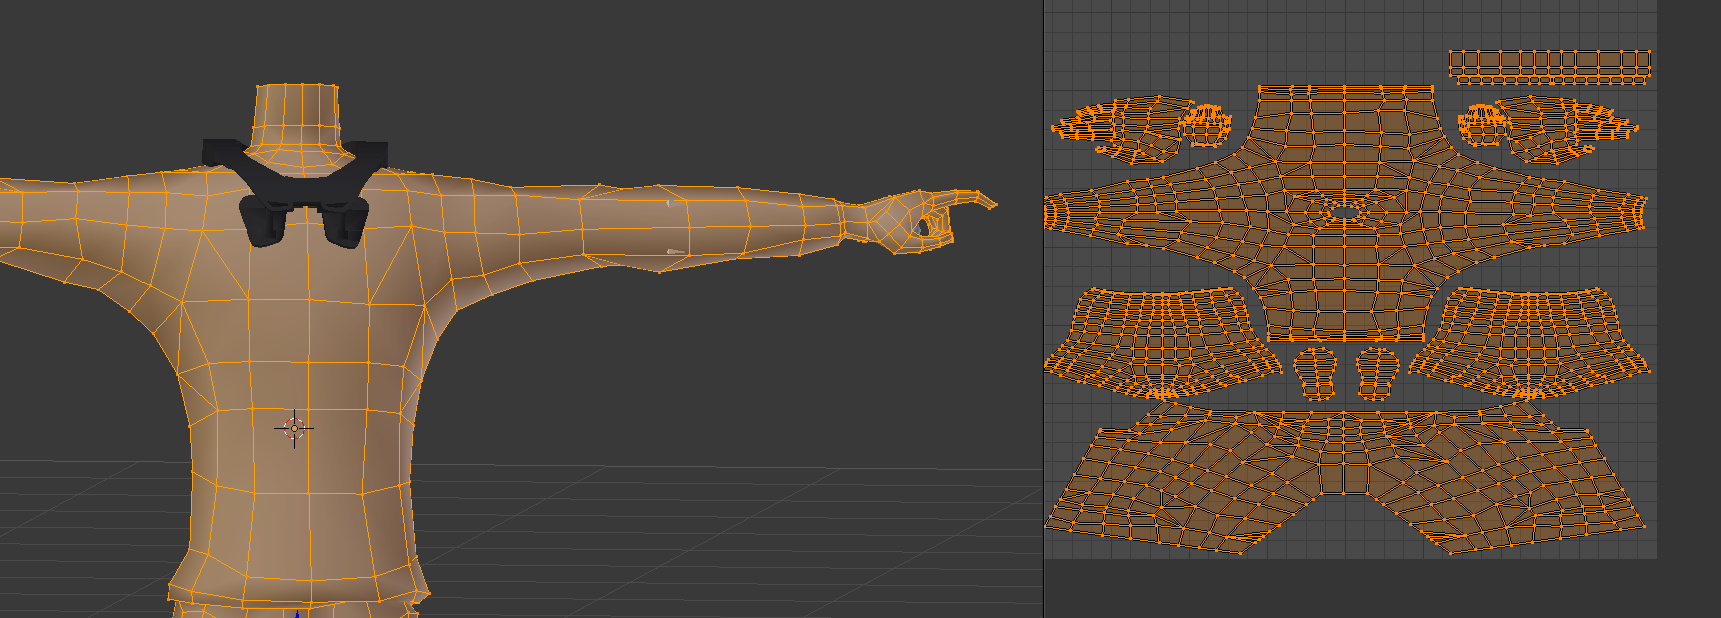Select the small right UV island below torso
This screenshot has height=618, width=1721.
pos(1377,373)
